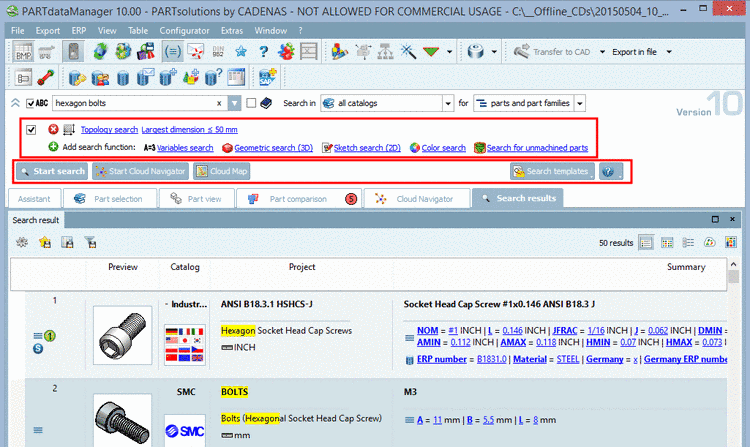
Task: Click the parenthesized equals sign icon
Action: (173, 52)
